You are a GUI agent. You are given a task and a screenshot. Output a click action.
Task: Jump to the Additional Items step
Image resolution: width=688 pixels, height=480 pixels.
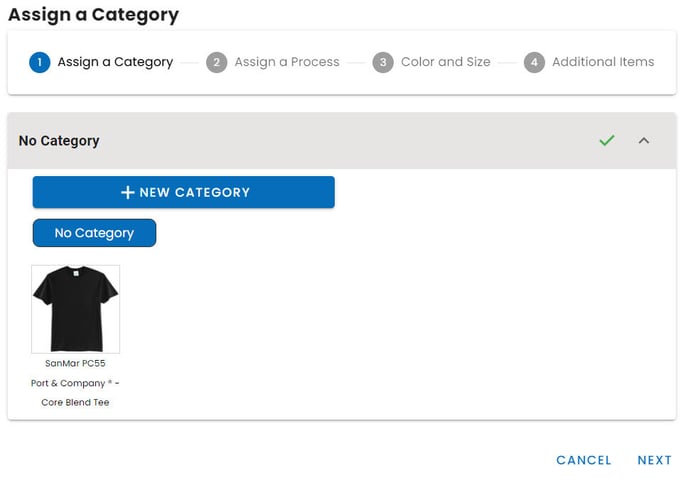click(x=603, y=62)
